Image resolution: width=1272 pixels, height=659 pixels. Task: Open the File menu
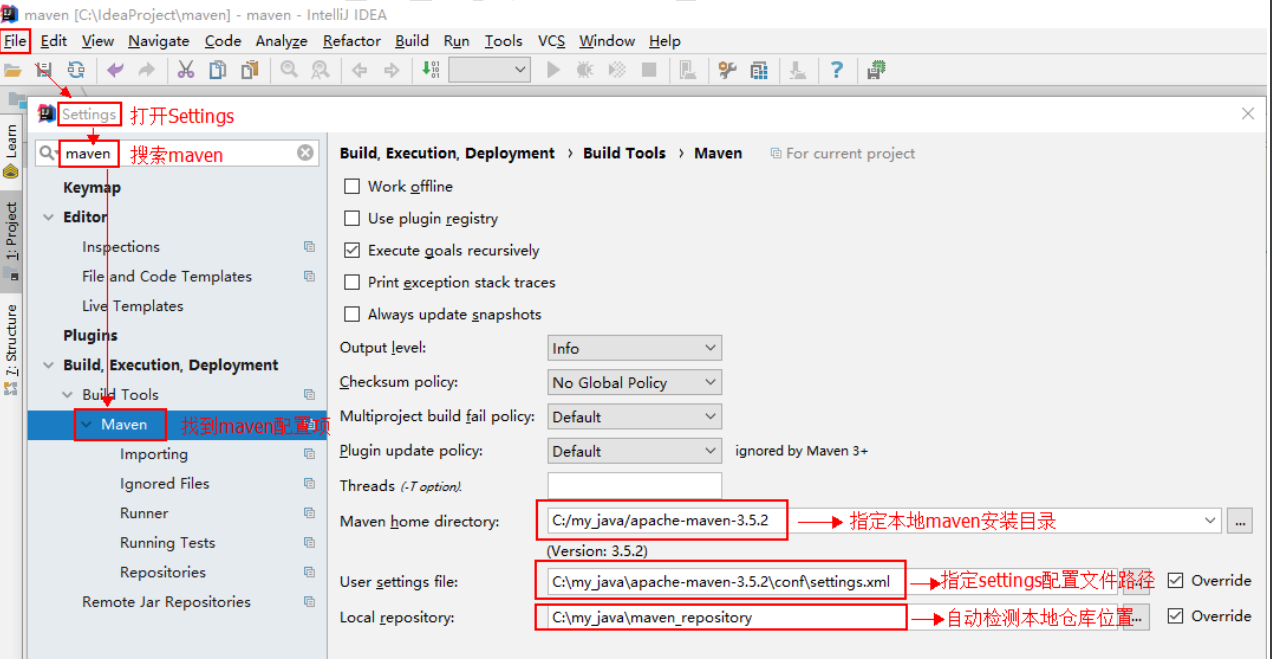(15, 41)
